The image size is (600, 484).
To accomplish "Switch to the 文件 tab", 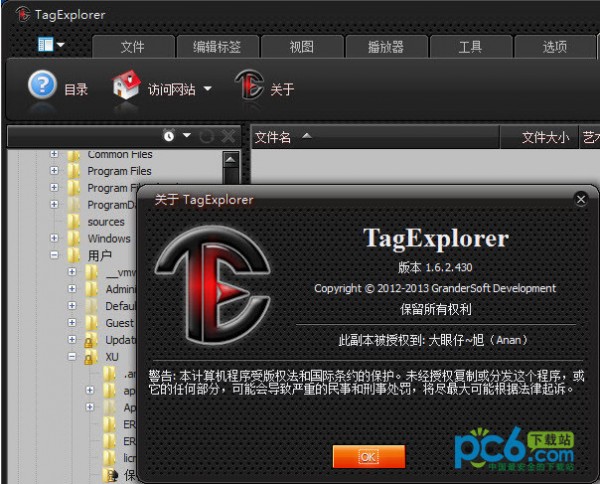I will (133, 47).
